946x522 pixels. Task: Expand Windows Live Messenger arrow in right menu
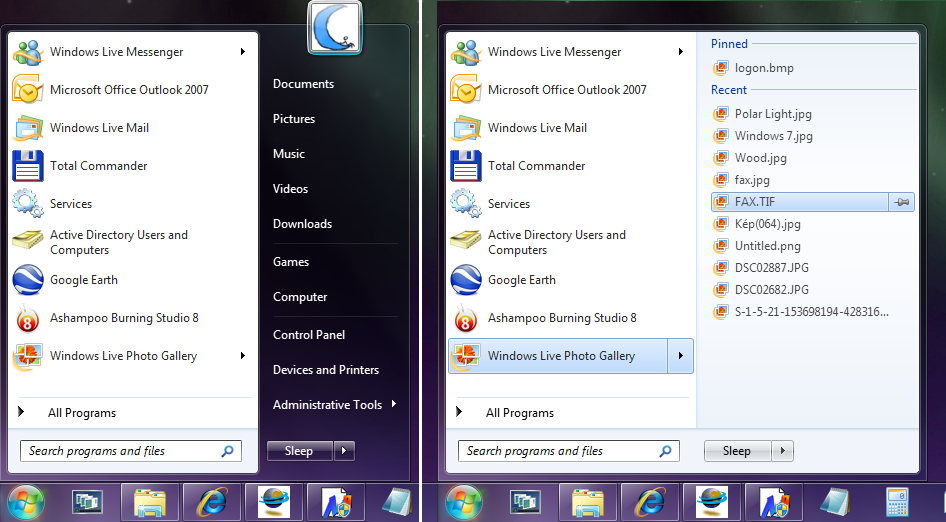click(681, 52)
